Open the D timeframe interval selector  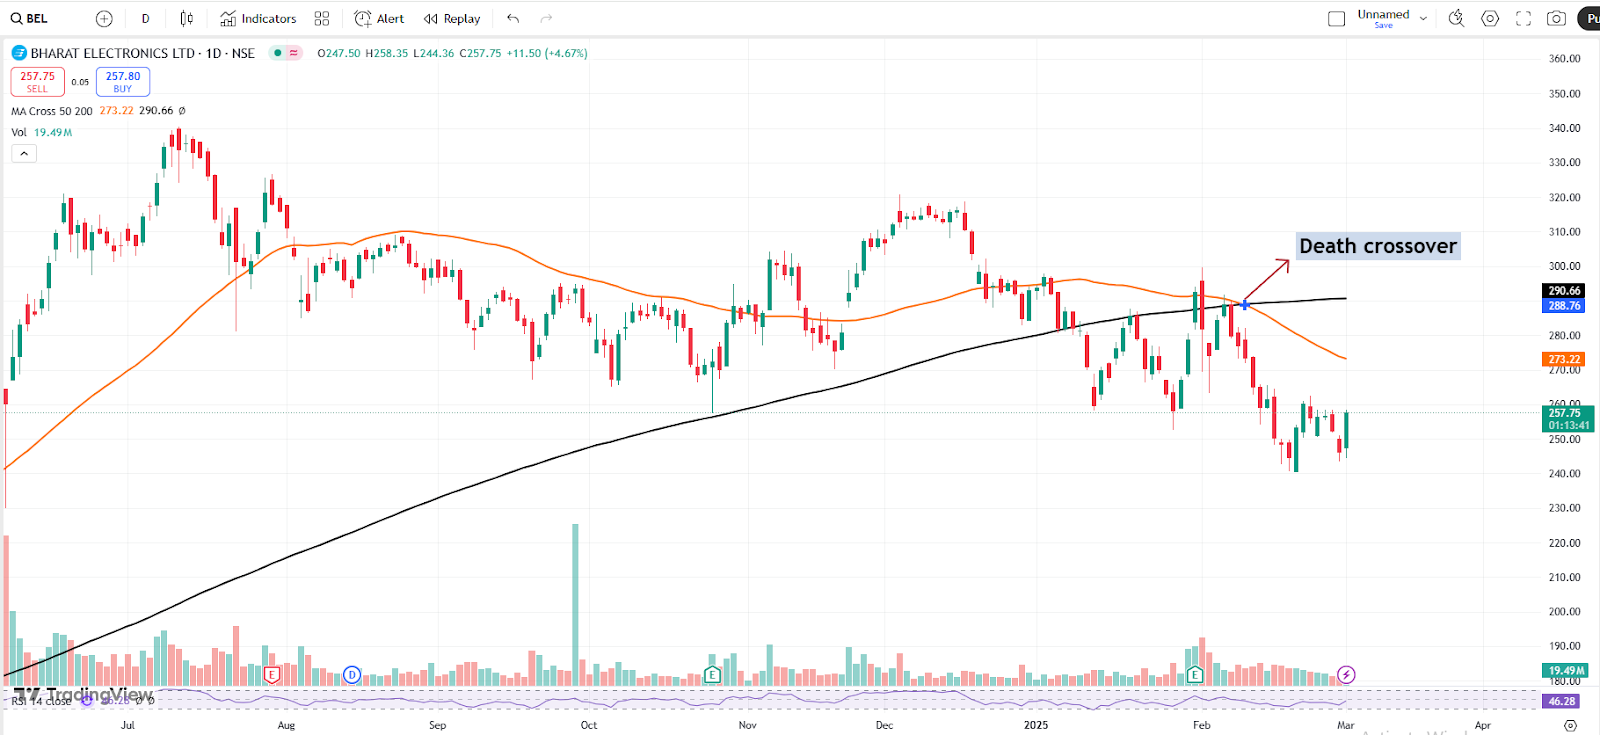point(146,18)
